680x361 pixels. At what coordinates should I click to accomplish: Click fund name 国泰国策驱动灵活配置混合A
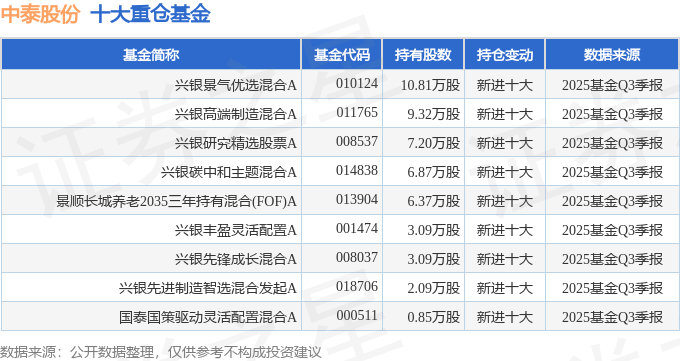tap(208, 317)
